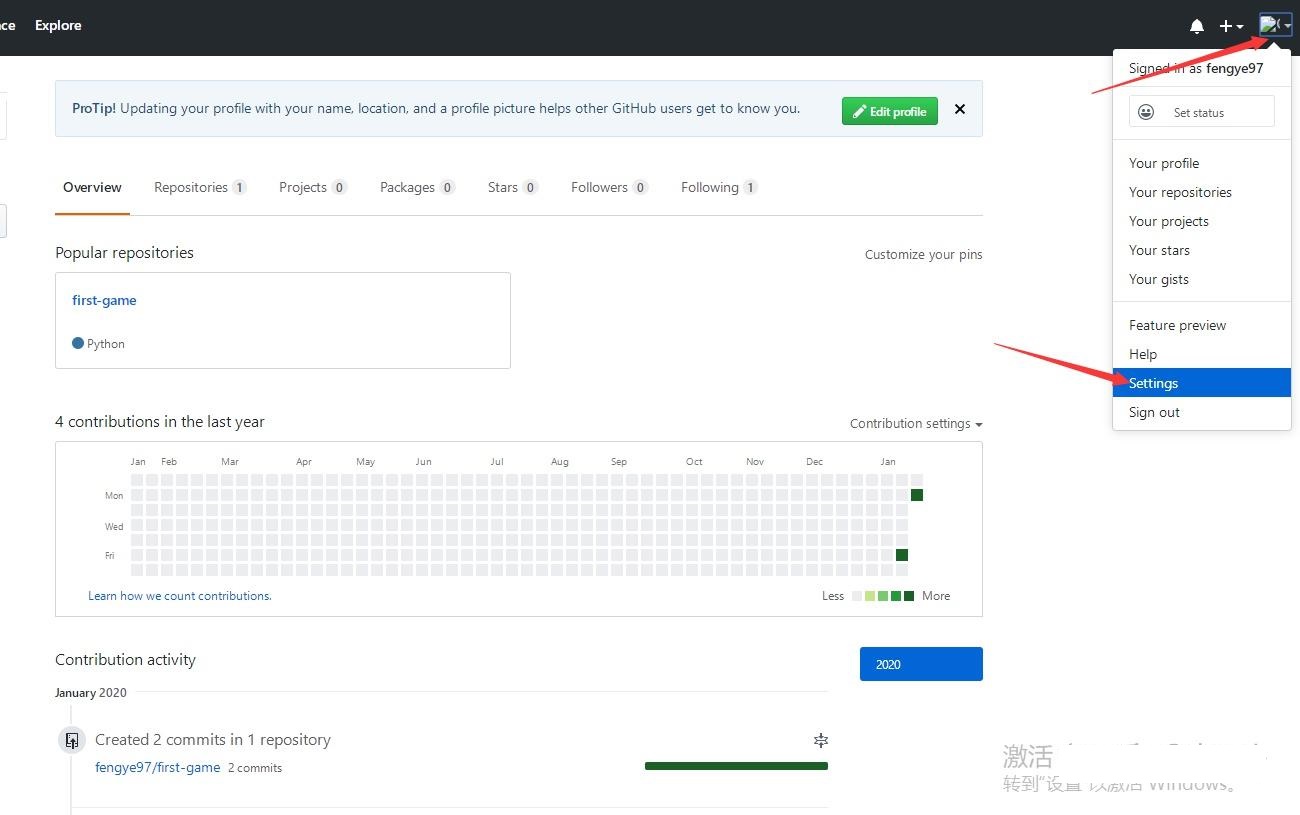Collapse the commits activity toggle icon
The width and height of the screenshot is (1300, 815).
(x=821, y=740)
